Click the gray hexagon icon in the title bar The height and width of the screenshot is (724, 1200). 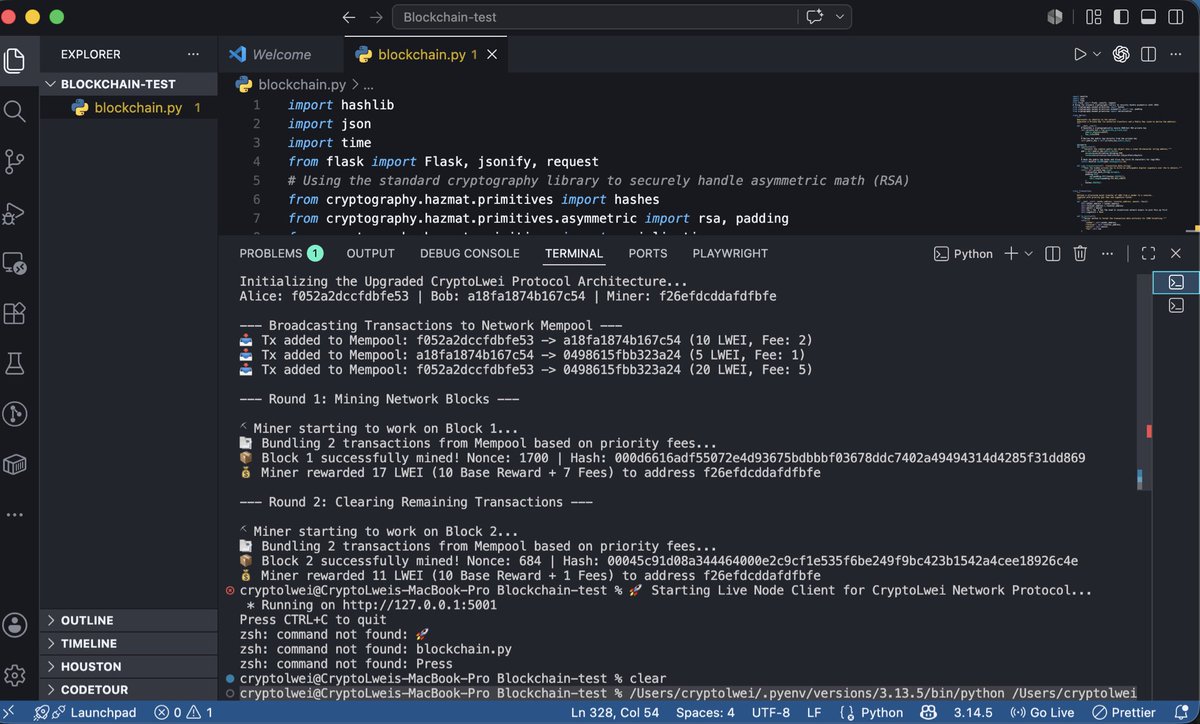pos(1054,17)
